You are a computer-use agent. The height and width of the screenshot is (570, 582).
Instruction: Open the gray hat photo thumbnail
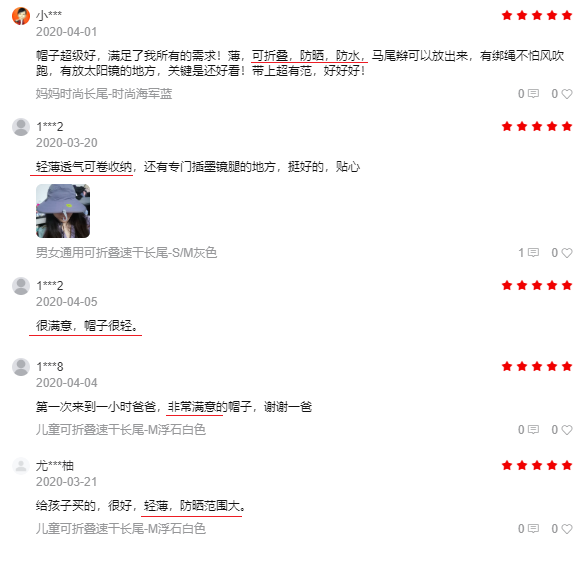[x=63, y=211]
